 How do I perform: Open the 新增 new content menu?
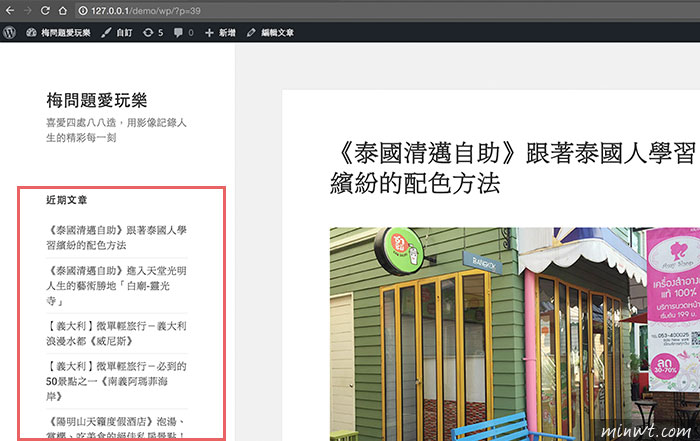point(220,32)
